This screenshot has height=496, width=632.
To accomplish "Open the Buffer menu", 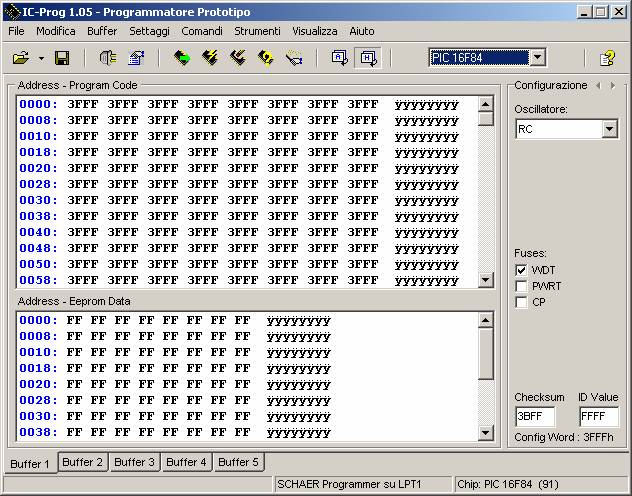I will click(102, 31).
